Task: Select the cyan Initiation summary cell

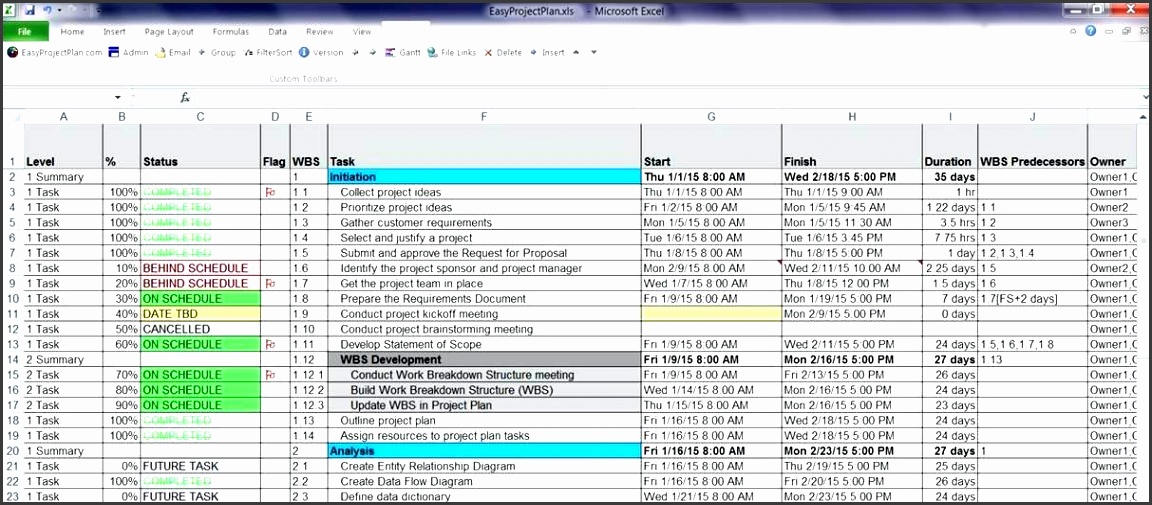Action: [x=483, y=177]
